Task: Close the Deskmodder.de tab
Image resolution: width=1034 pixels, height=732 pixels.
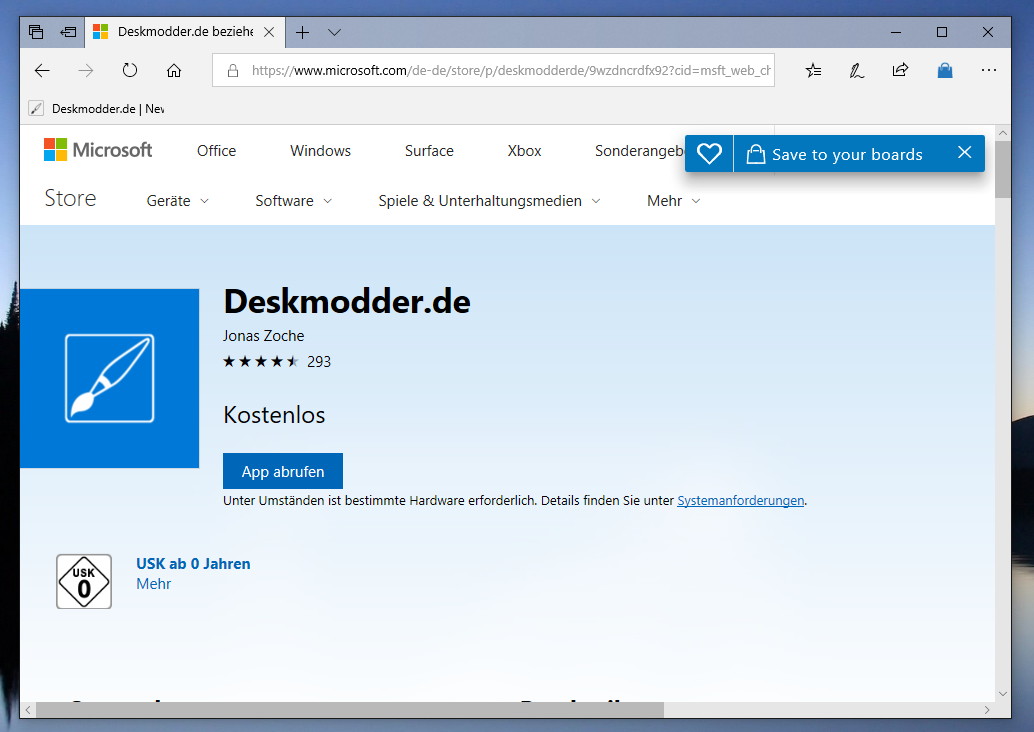Action: coord(269,32)
